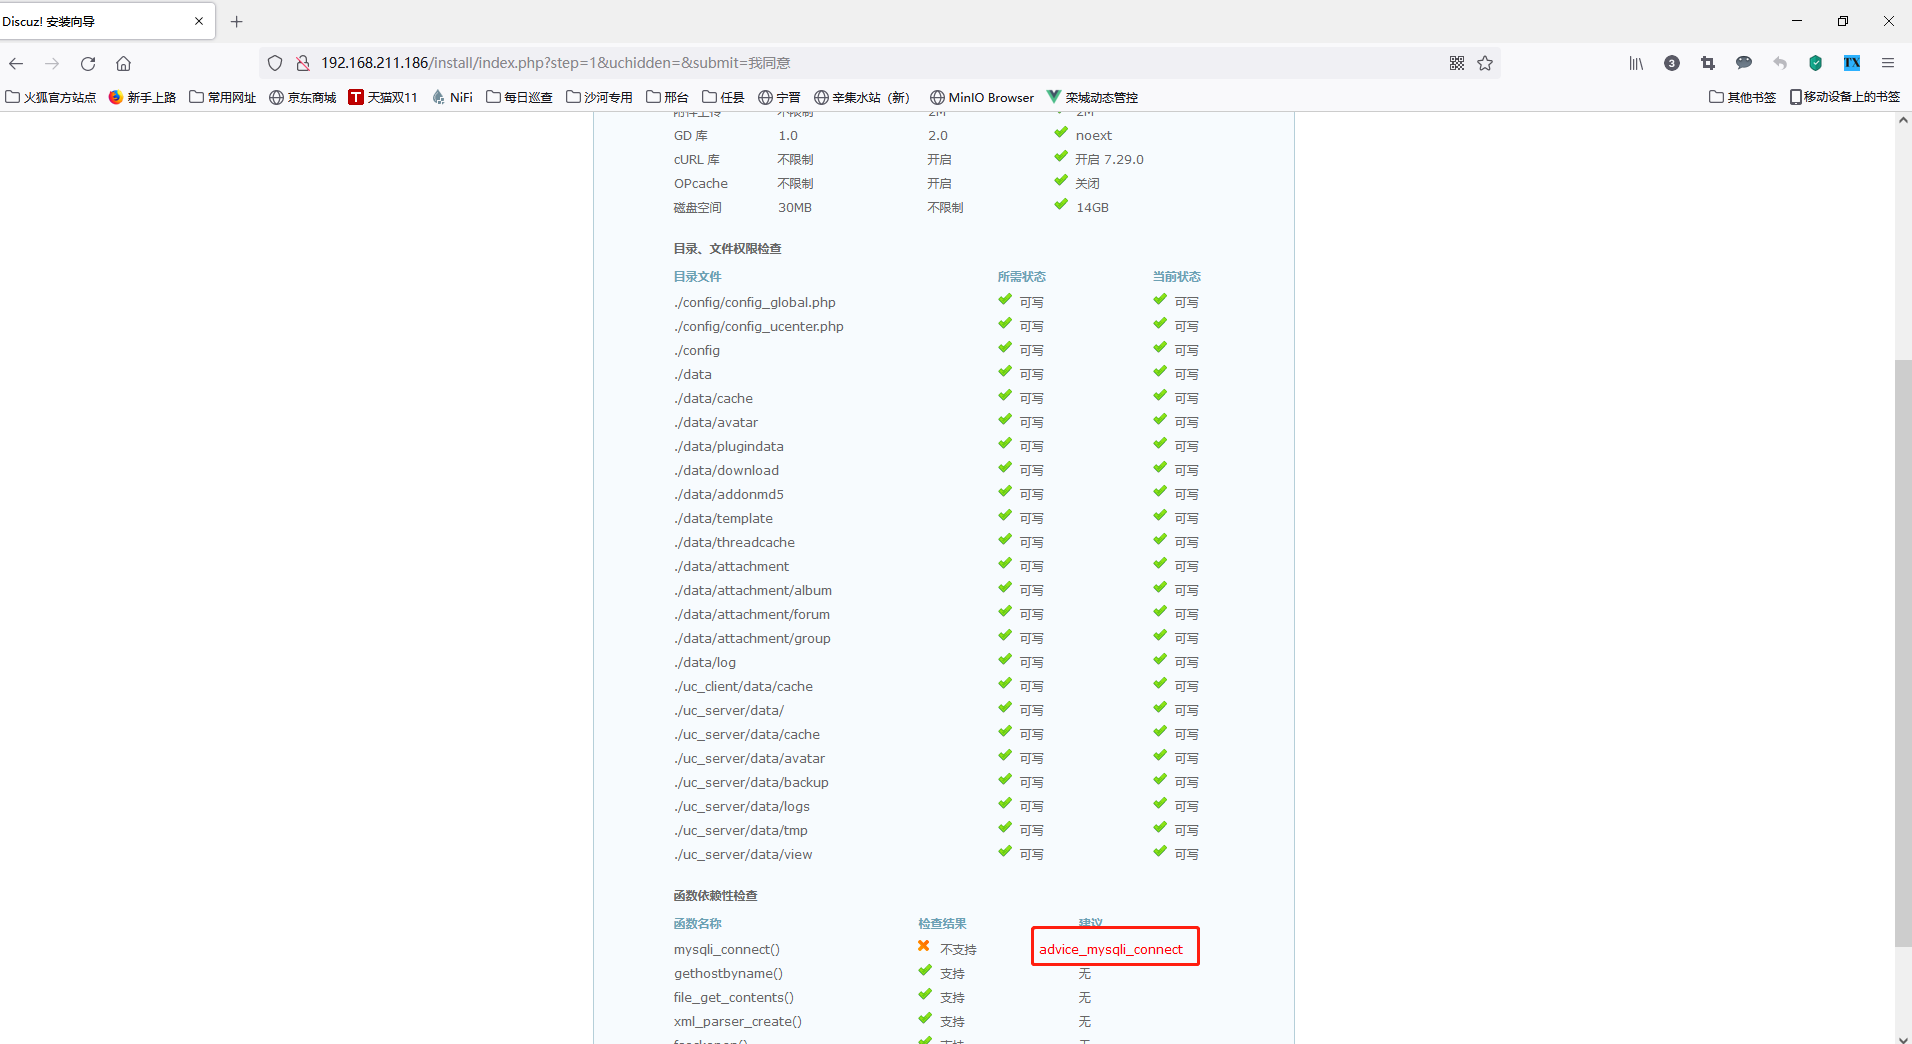Open the Firefox library panel
Viewport: 1912px width, 1044px height.
[1636, 63]
